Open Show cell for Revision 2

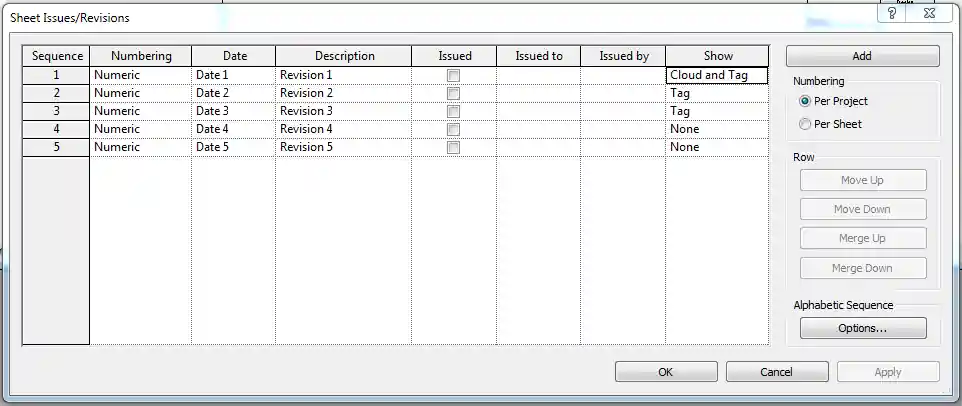716,93
